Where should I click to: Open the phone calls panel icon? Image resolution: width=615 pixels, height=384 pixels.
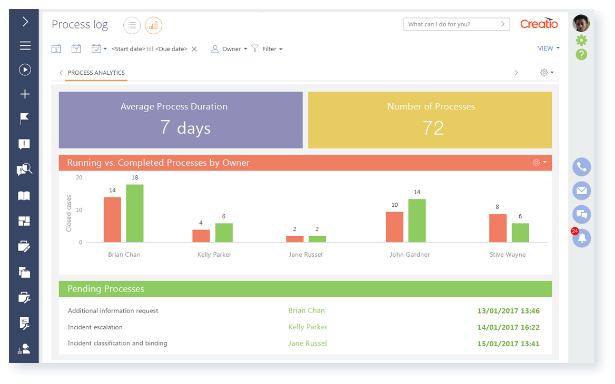[582, 167]
